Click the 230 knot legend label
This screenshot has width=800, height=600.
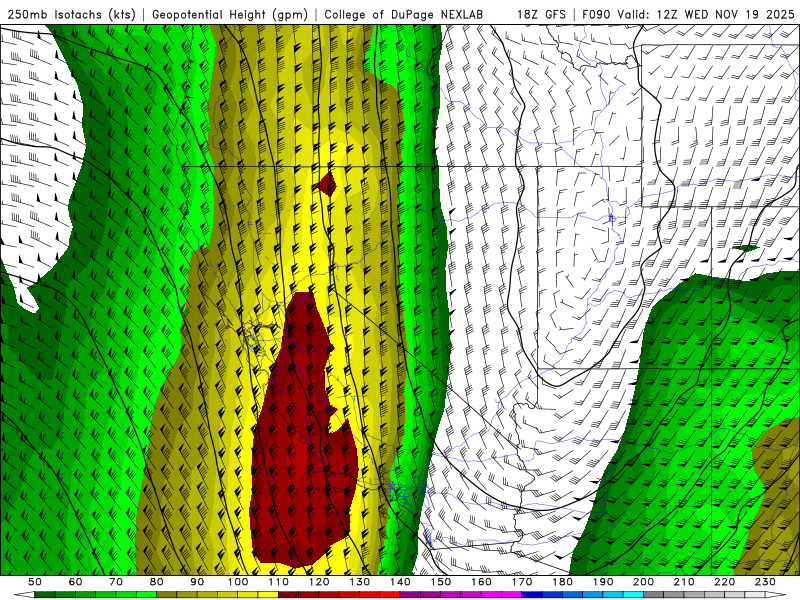pyautogui.click(x=766, y=582)
